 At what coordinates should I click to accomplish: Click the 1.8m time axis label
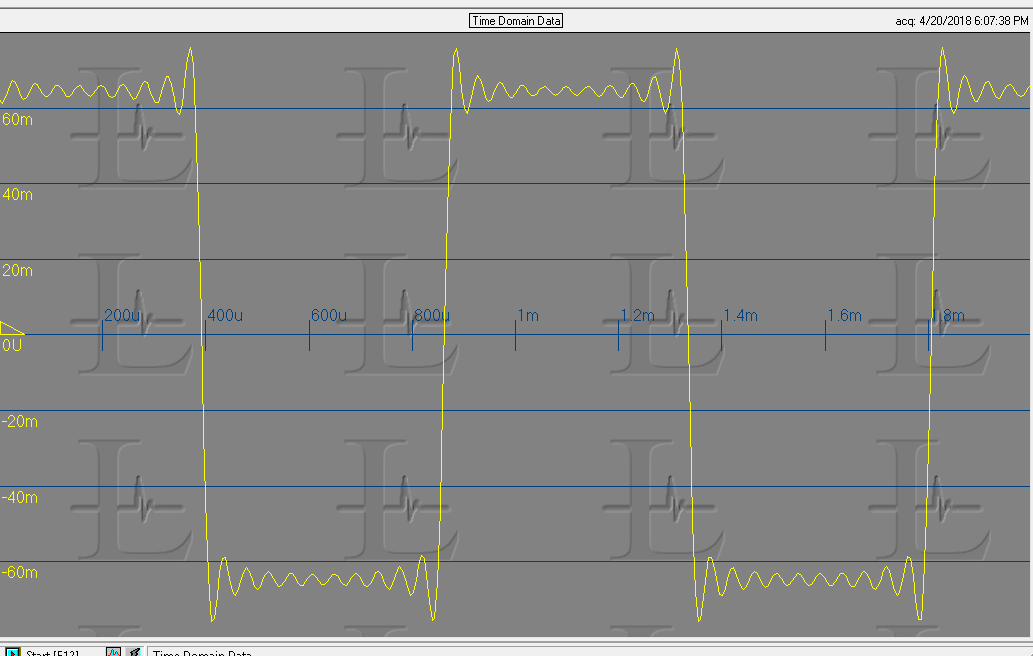tap(947, 315)
